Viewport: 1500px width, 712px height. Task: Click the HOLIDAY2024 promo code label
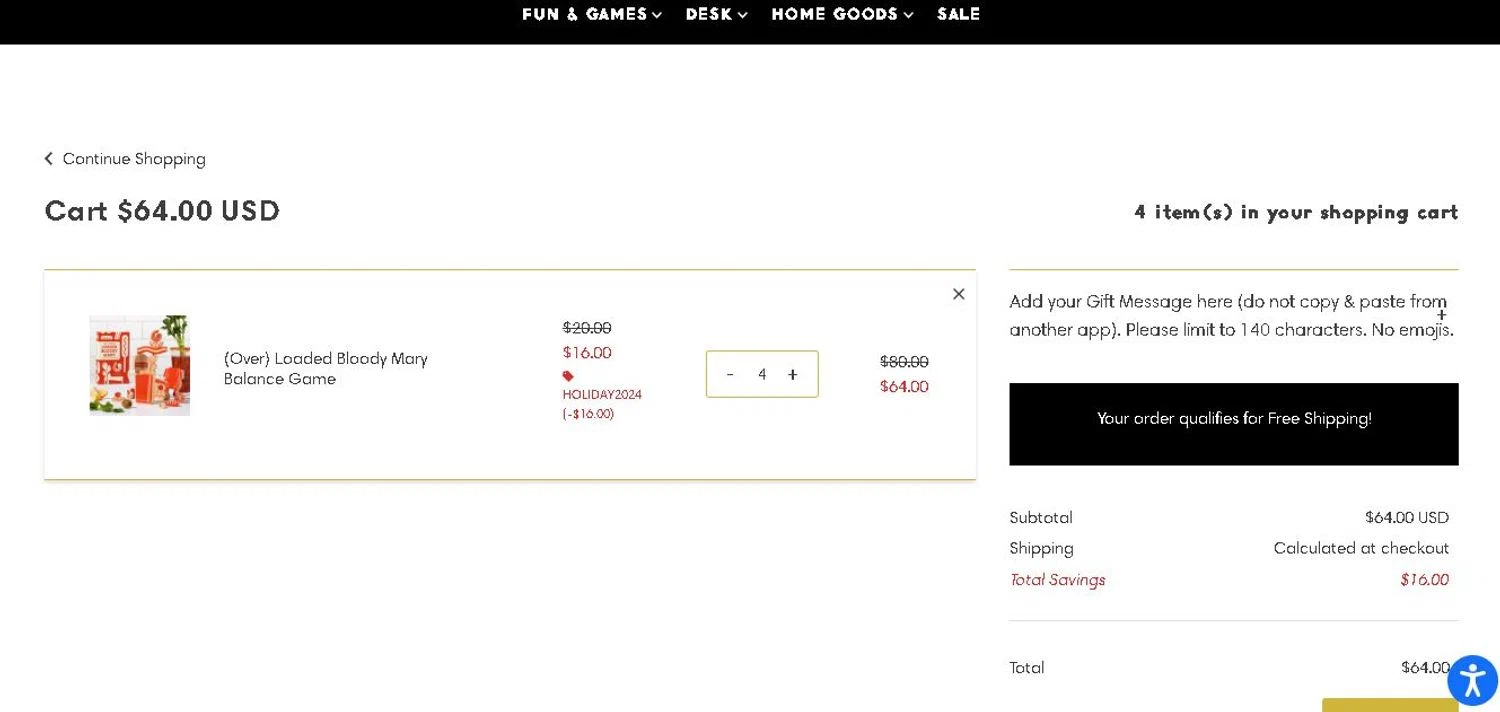click(602, 395)
